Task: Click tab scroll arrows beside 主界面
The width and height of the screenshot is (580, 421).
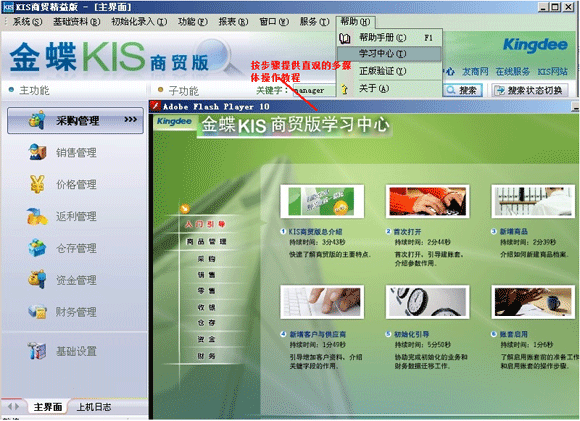Action: click(x=13, y=407)
